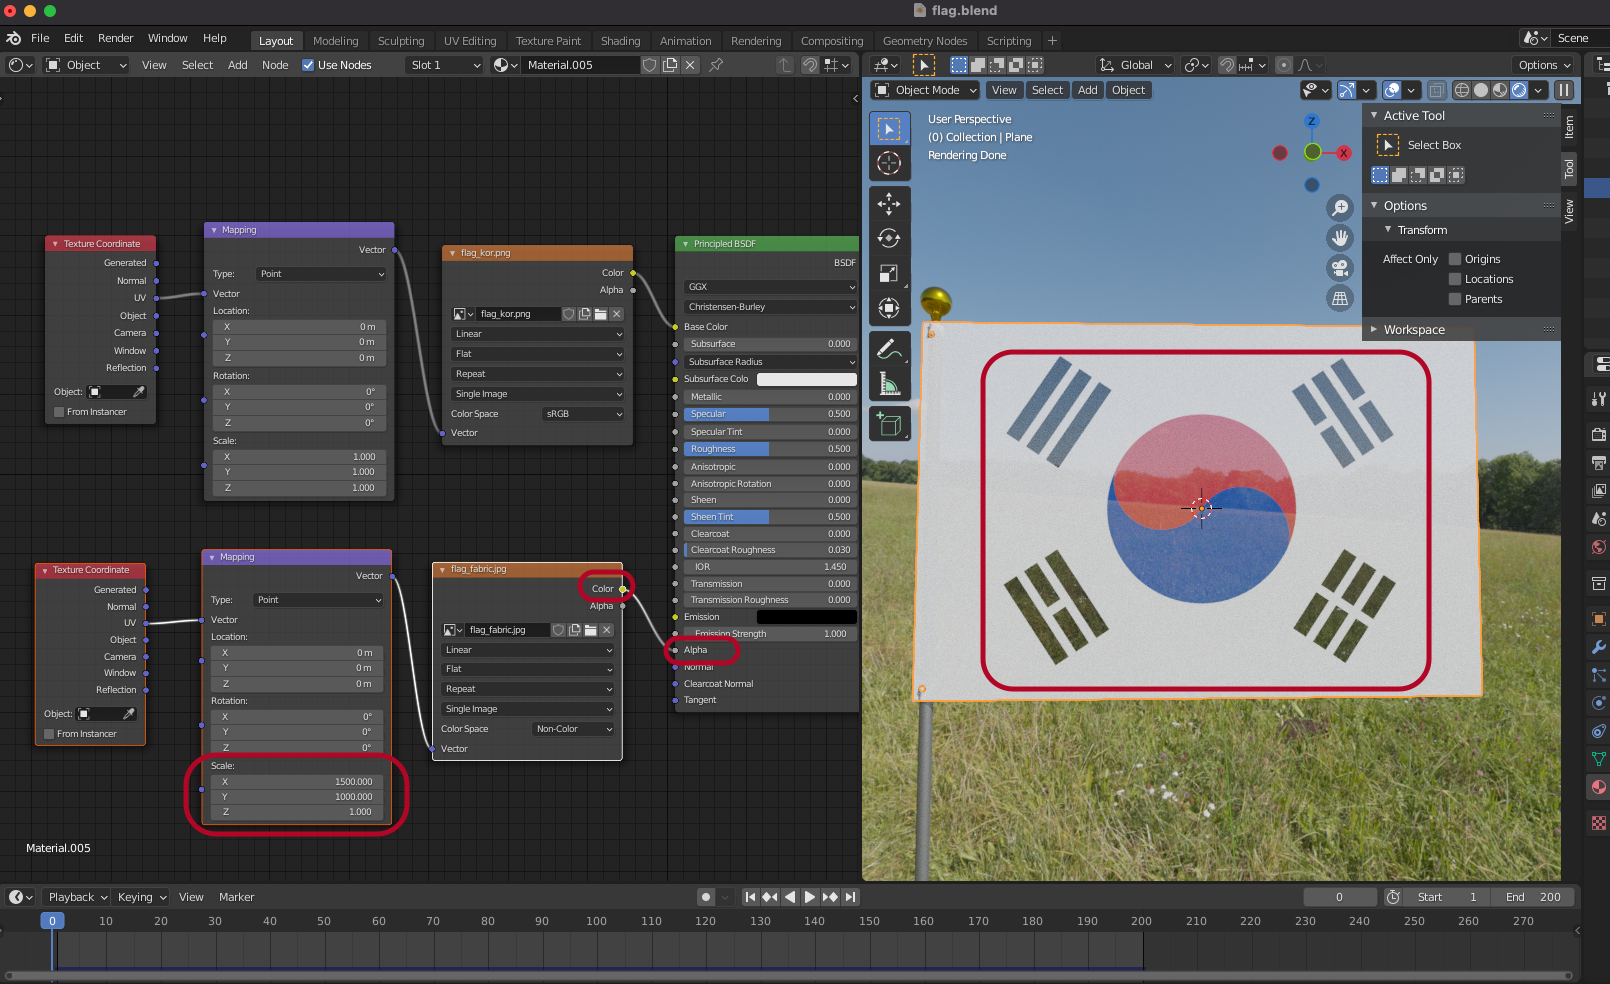1610x984 pixels.
Task: Open Non-Color color space dropdown
Action: 574,729
